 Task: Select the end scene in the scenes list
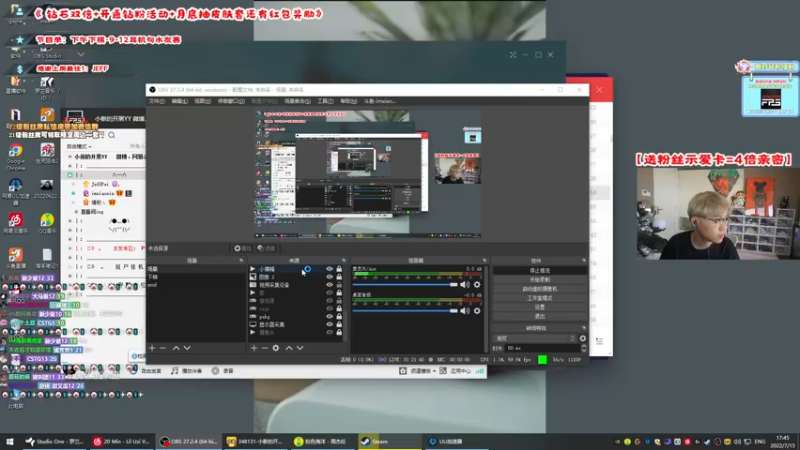point(196,285)
